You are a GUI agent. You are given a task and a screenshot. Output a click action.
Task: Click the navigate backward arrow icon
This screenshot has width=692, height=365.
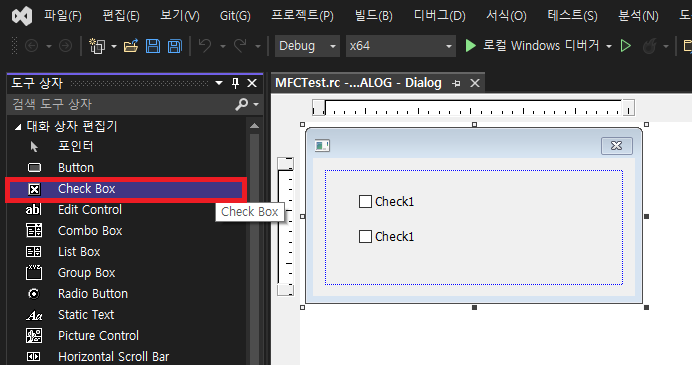31,45
